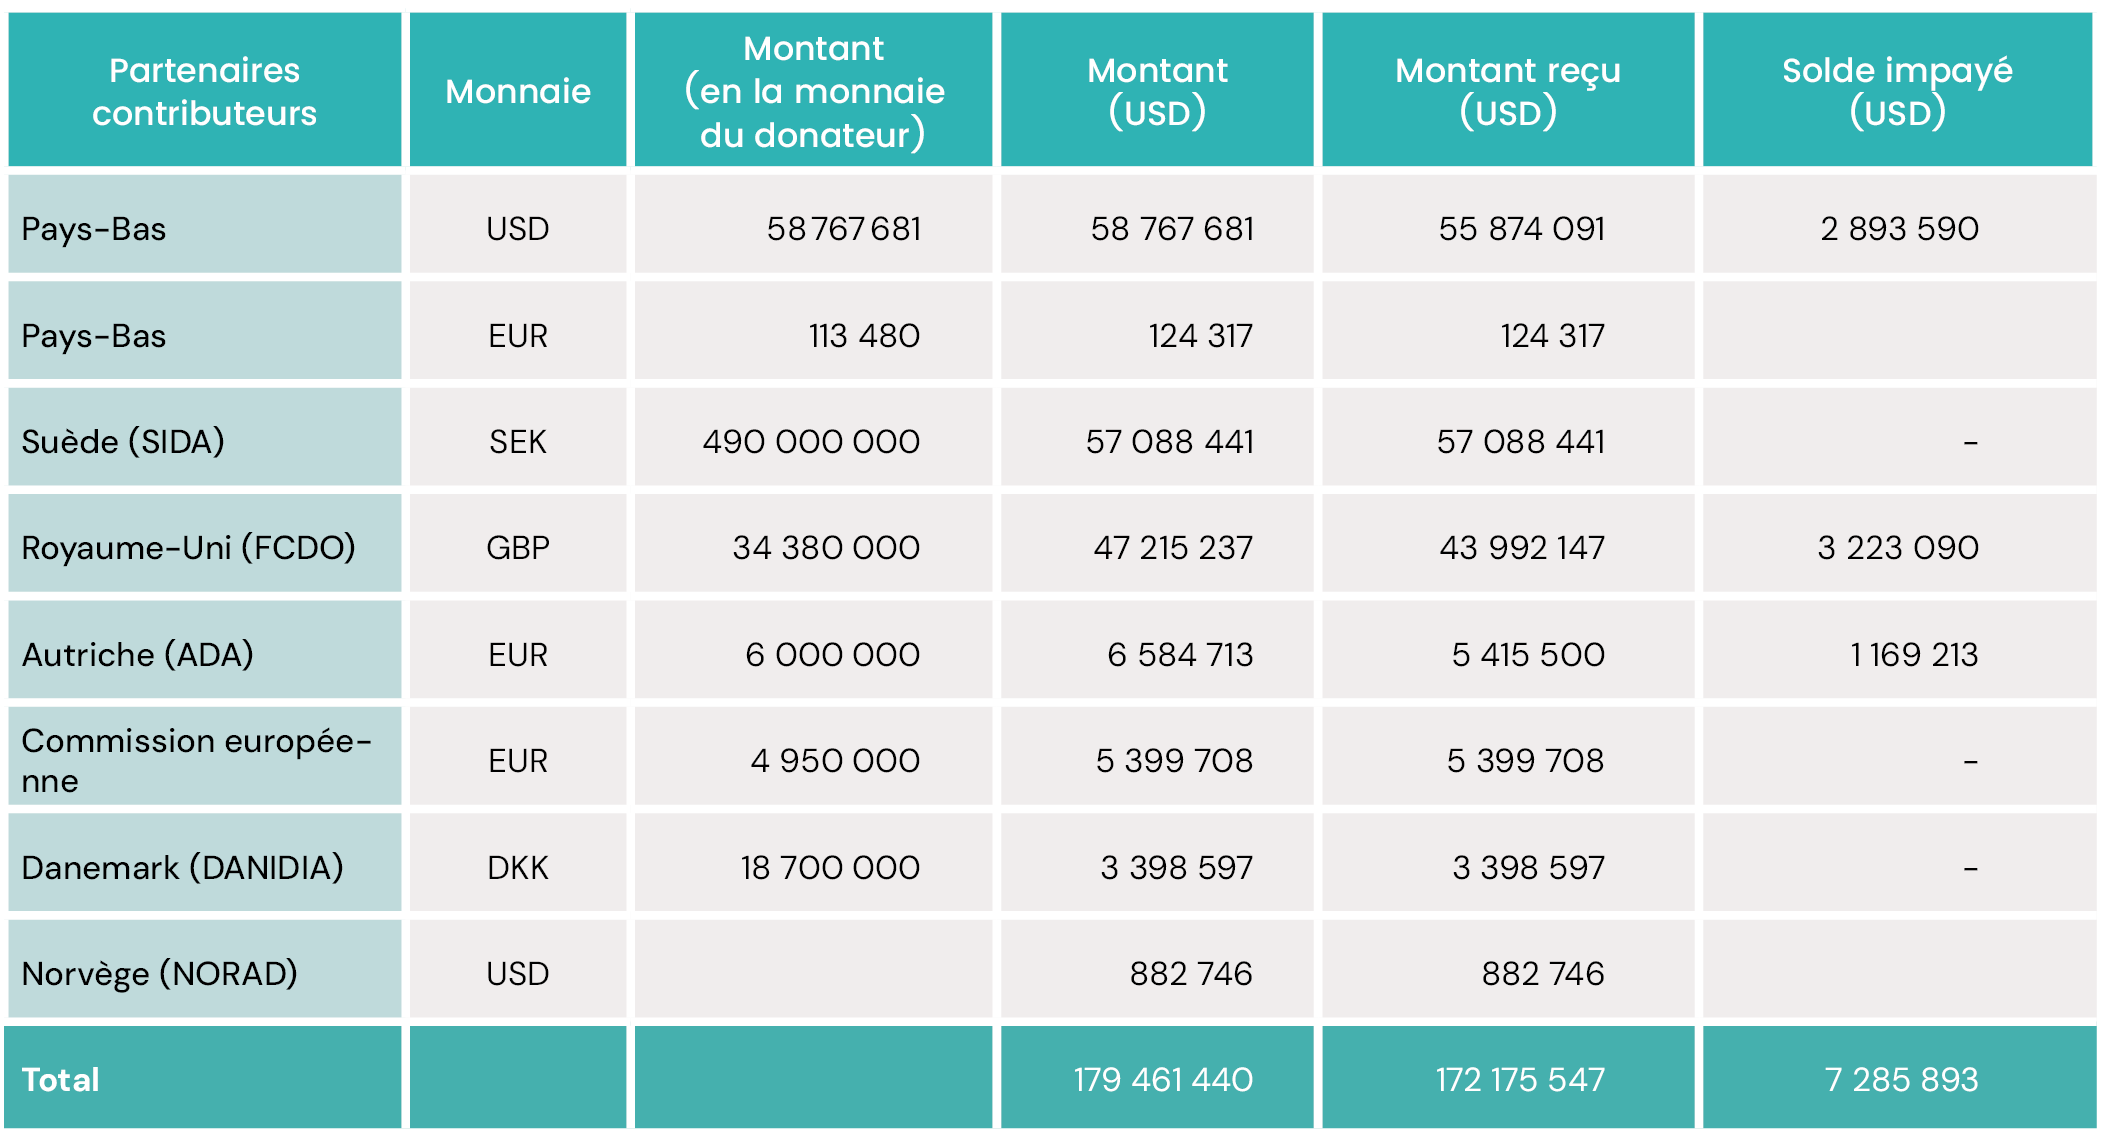
Task: Click the unpaid balance 3 223 090
Action: pyautogui.click(x=1898, y=547)
